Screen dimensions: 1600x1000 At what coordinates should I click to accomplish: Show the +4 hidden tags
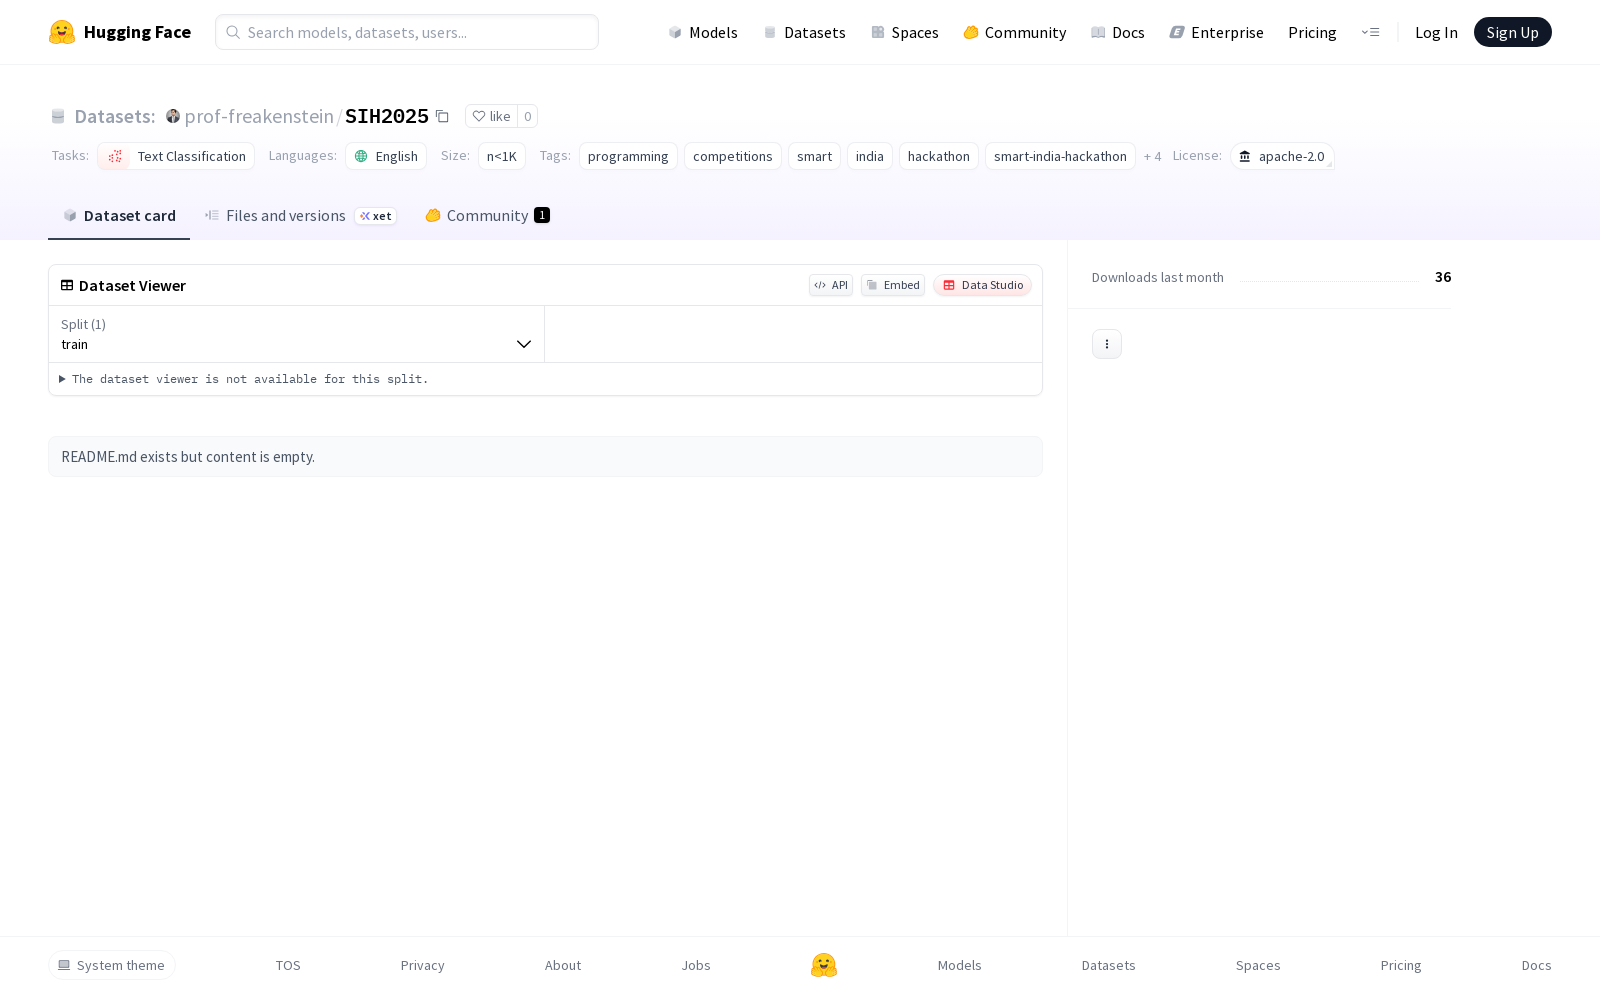click(x=1153, y=156)
